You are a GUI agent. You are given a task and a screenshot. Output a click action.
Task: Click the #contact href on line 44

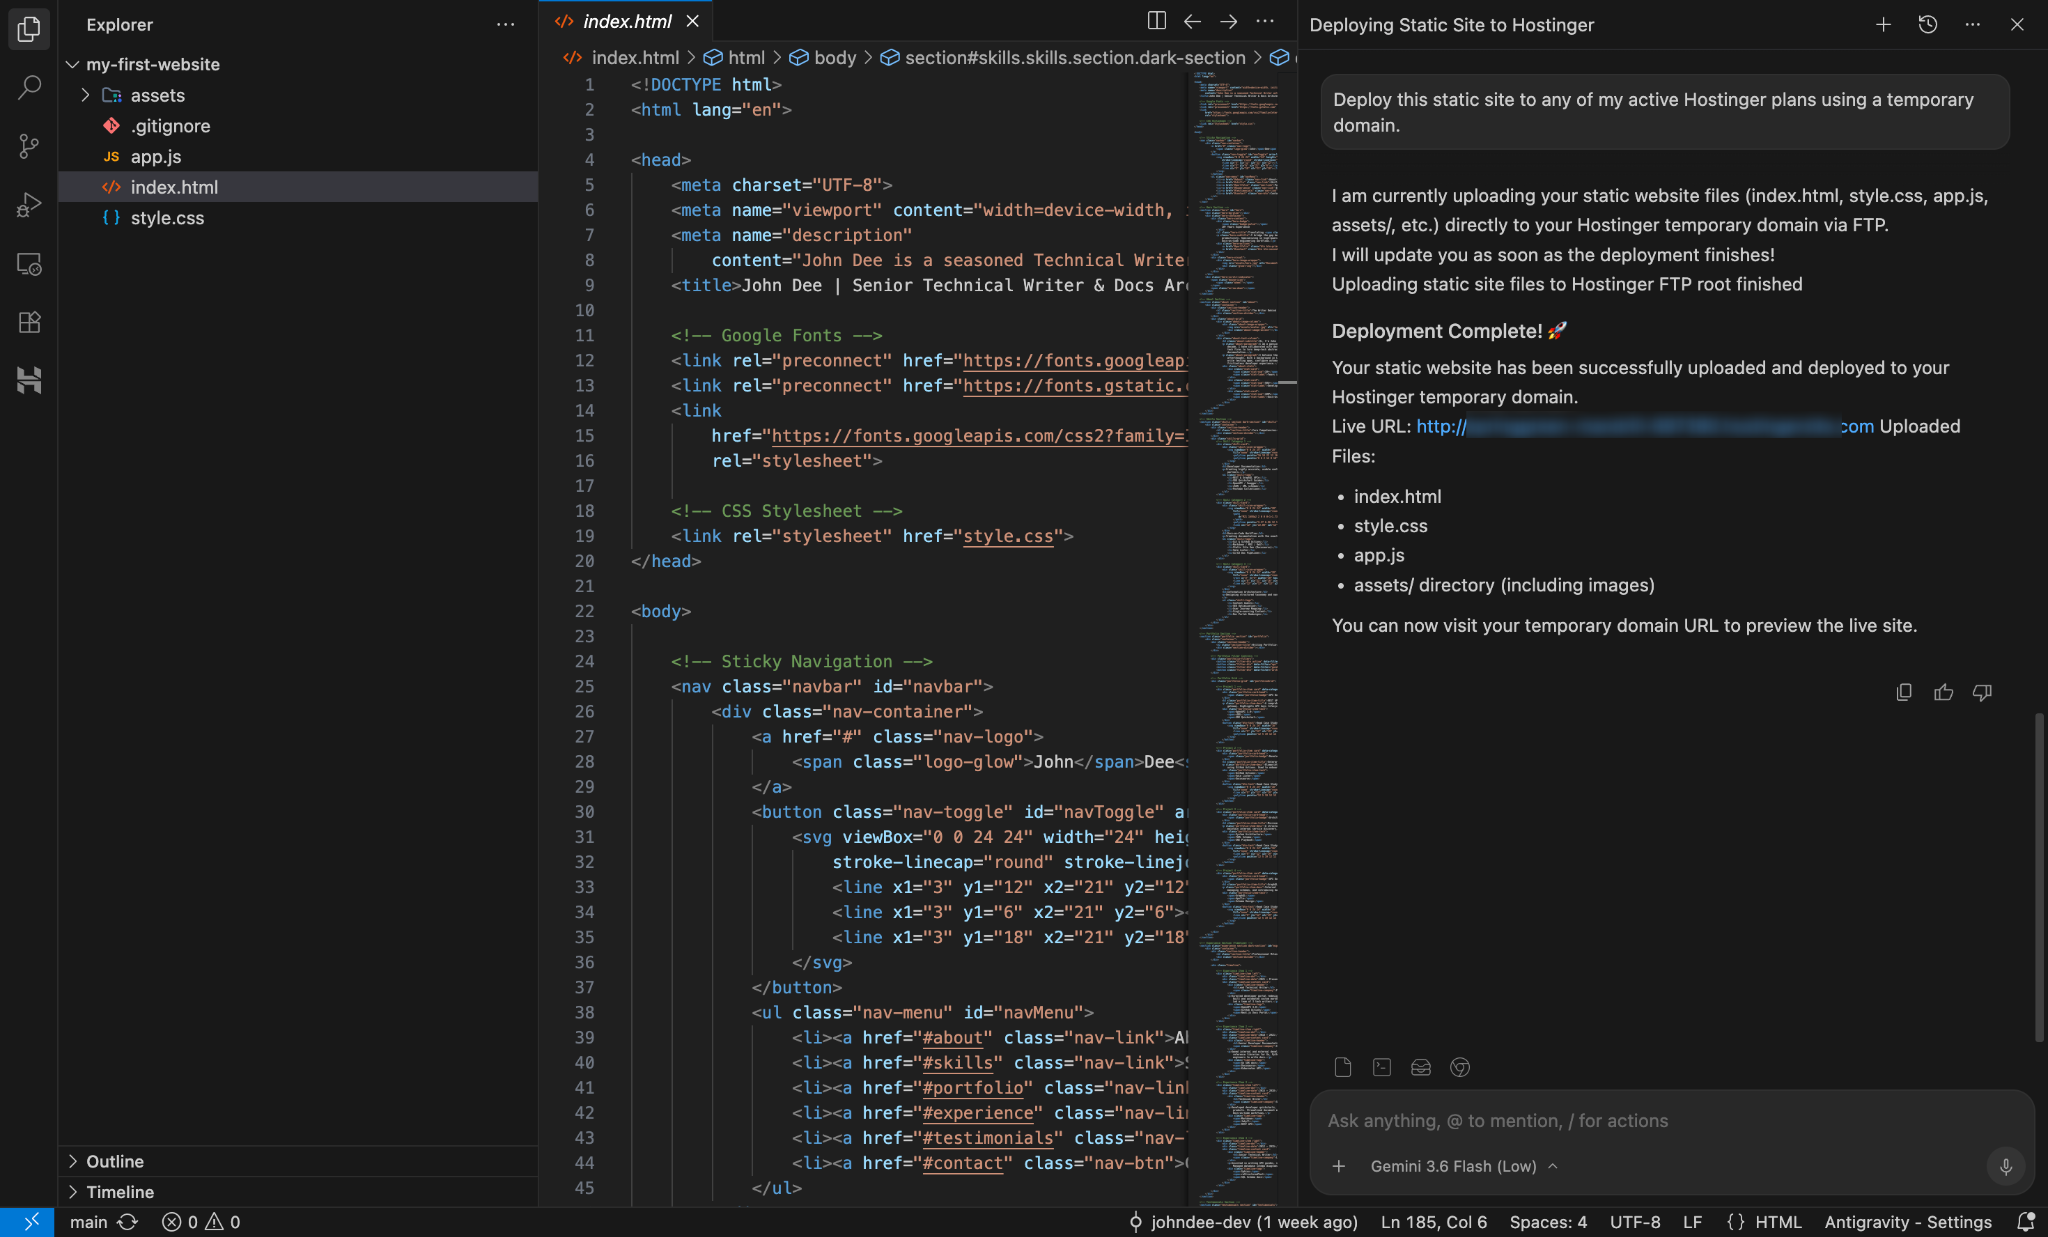click(962, 1163)
